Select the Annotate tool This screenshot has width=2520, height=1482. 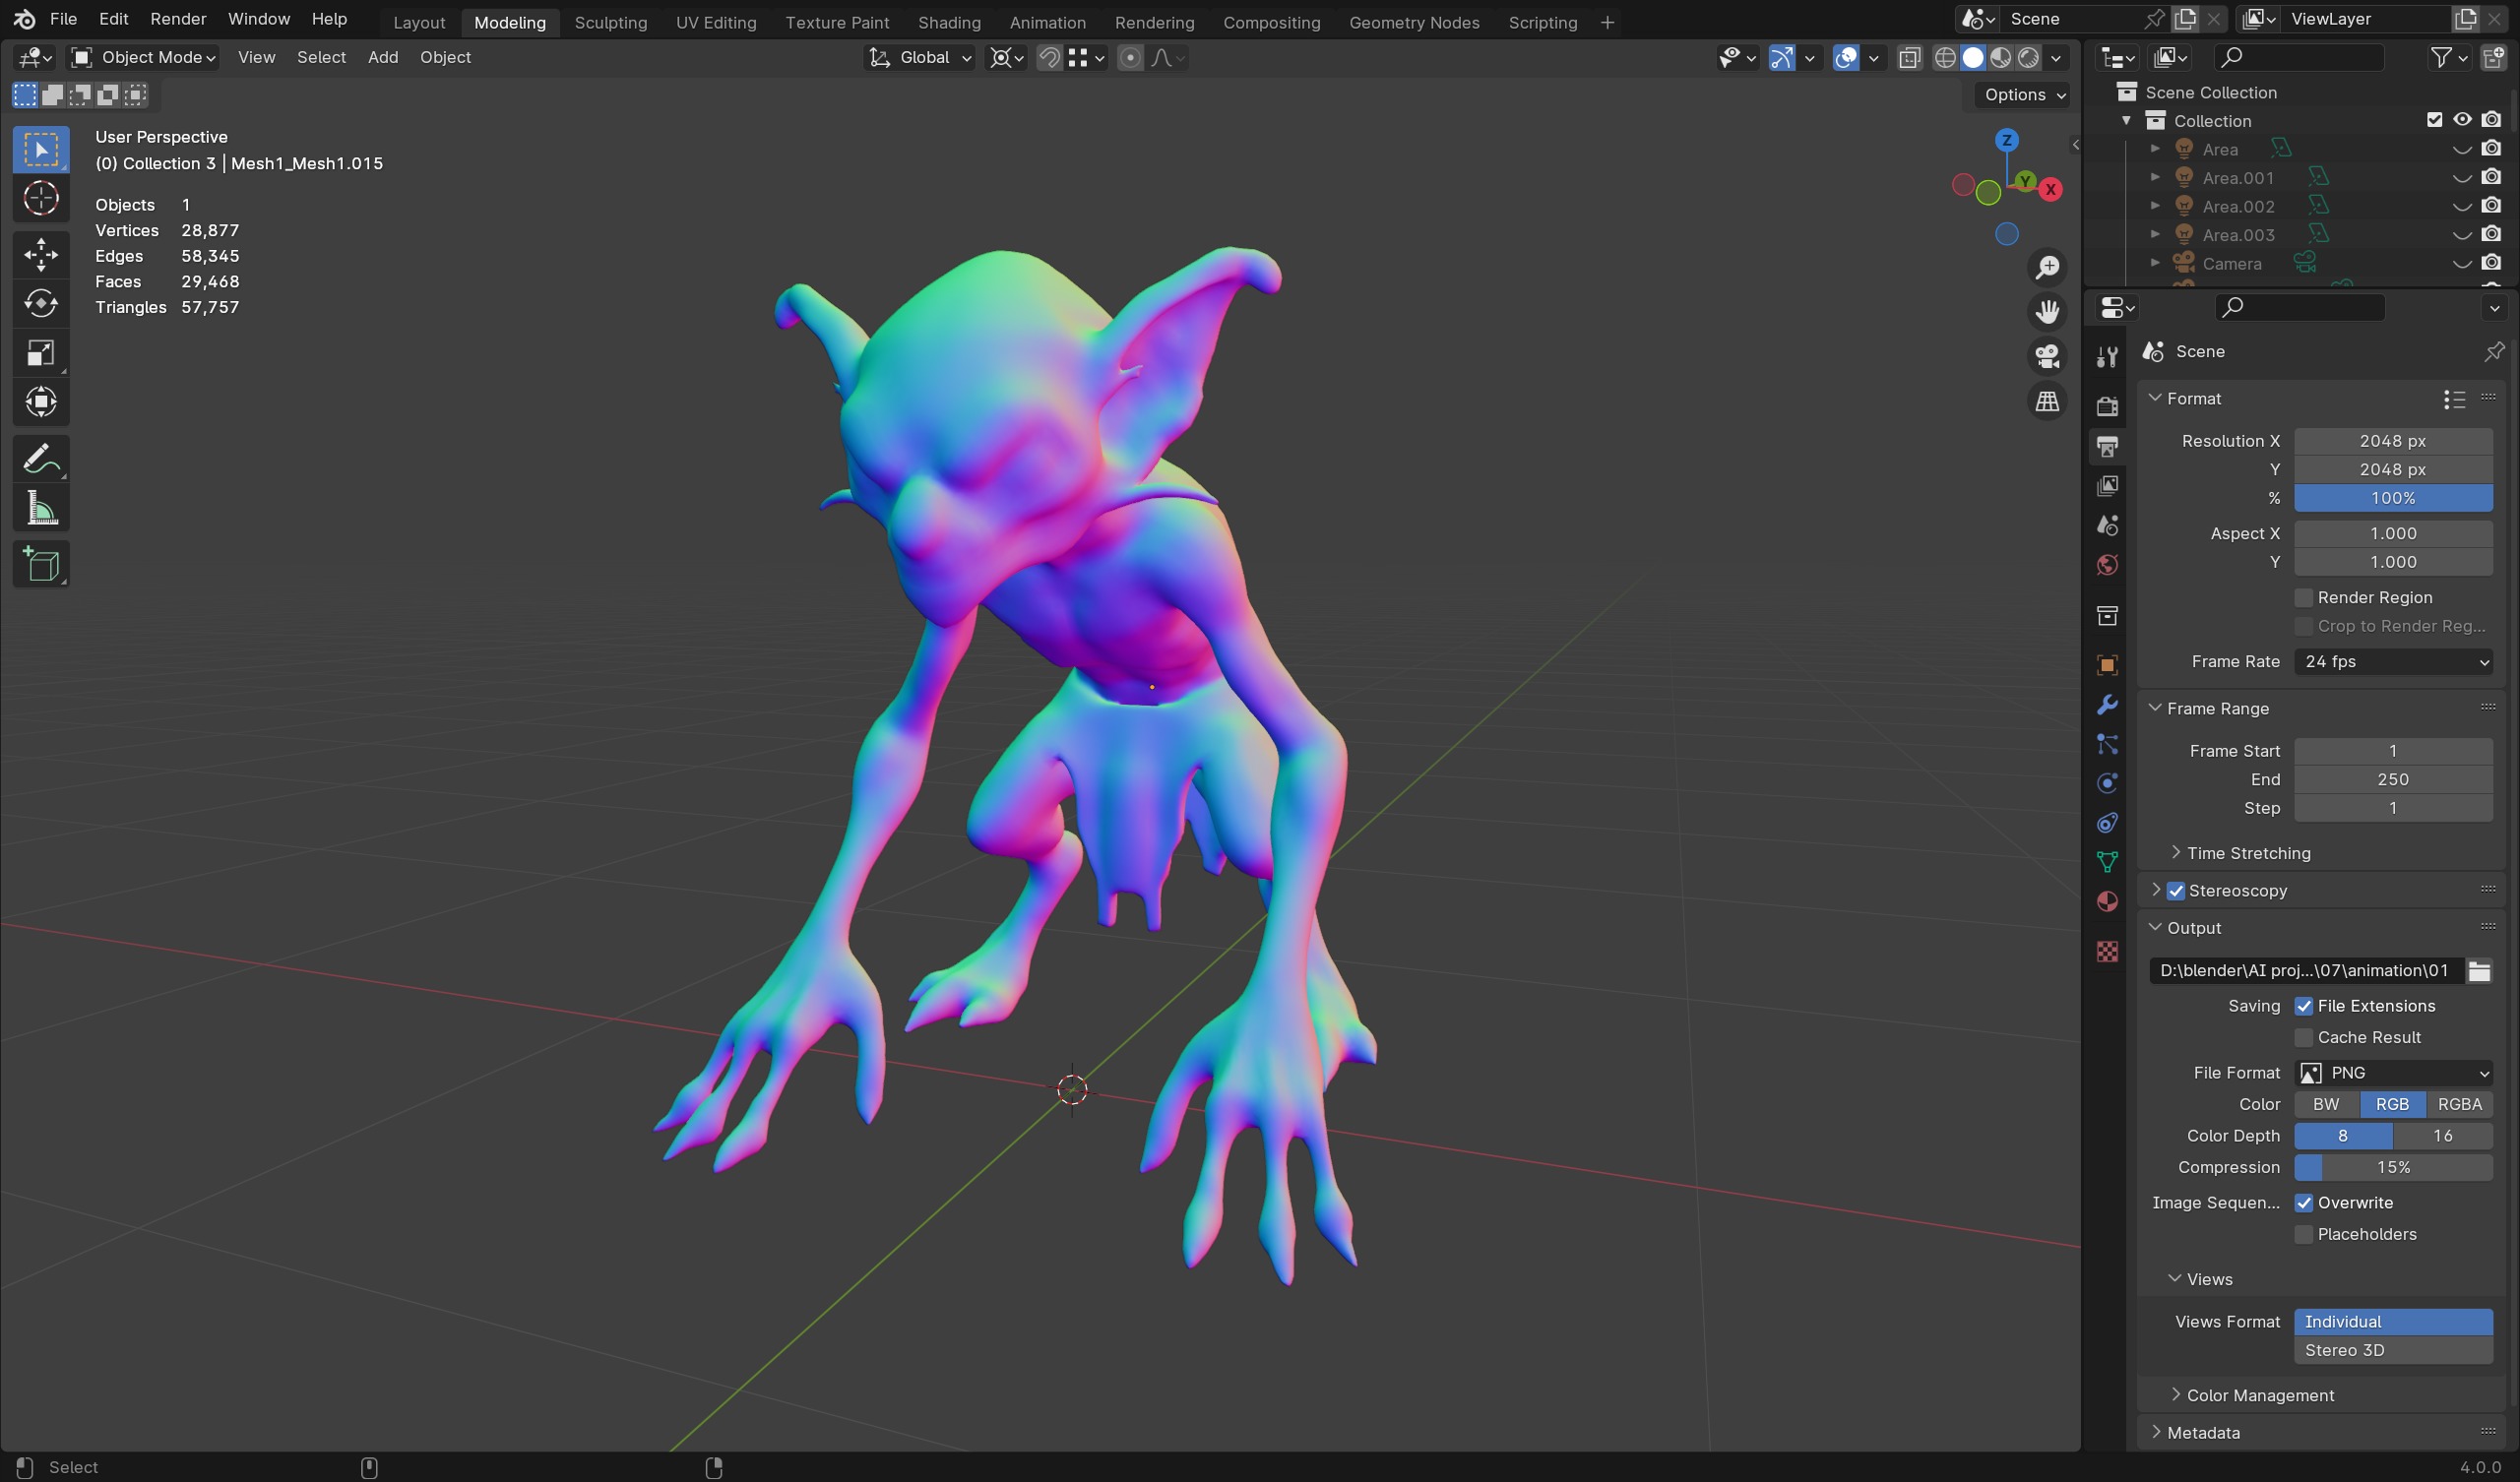coord(41,459)
